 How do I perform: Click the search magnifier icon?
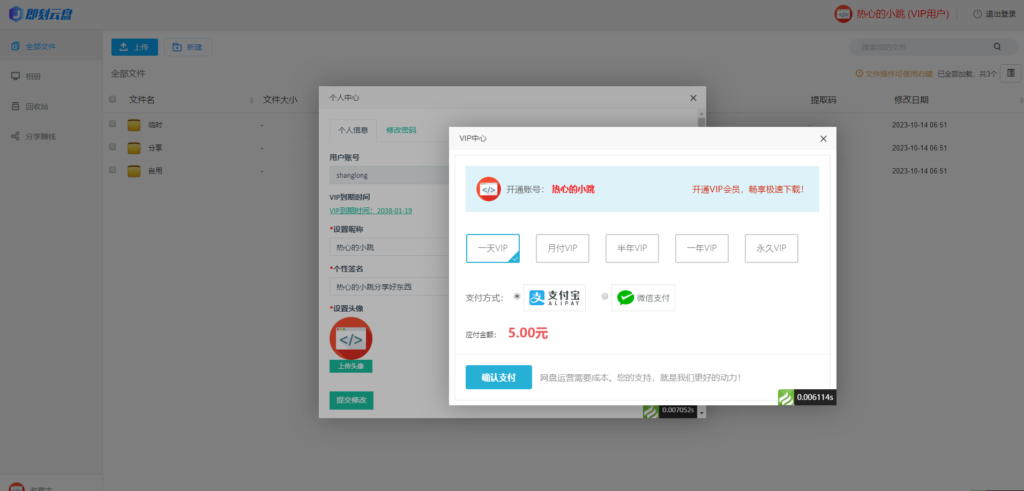(997, 47)
